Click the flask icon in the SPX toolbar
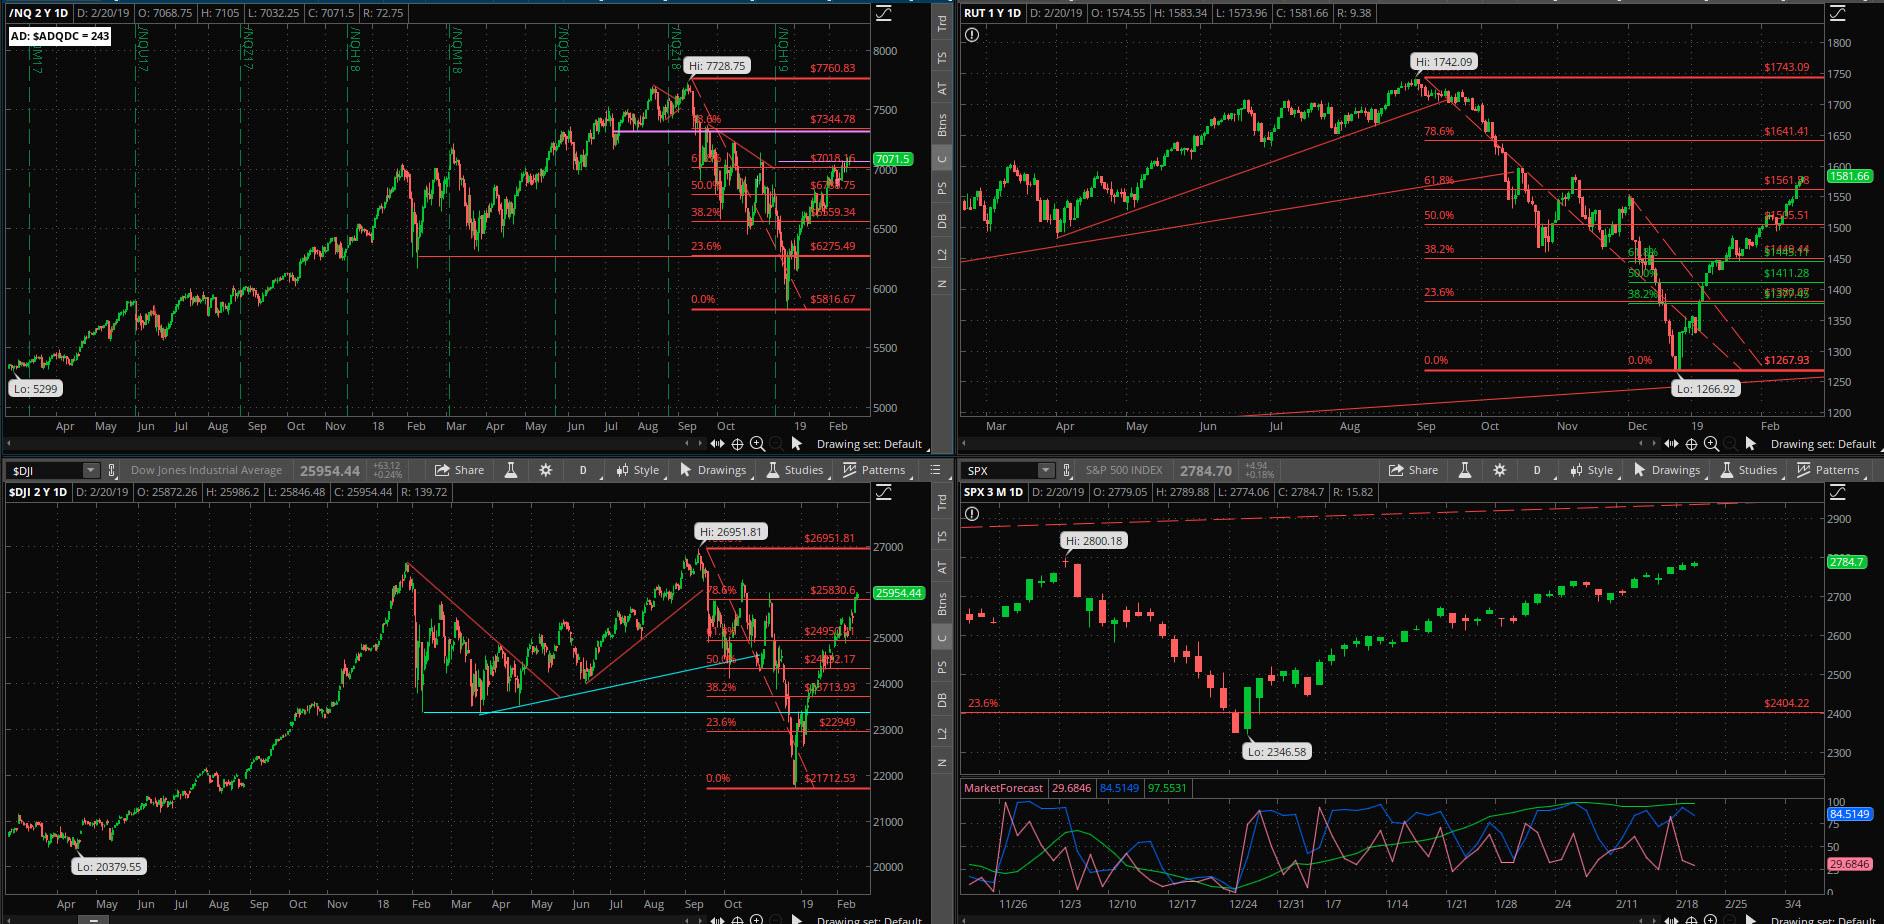 (x=1465, y=470)
